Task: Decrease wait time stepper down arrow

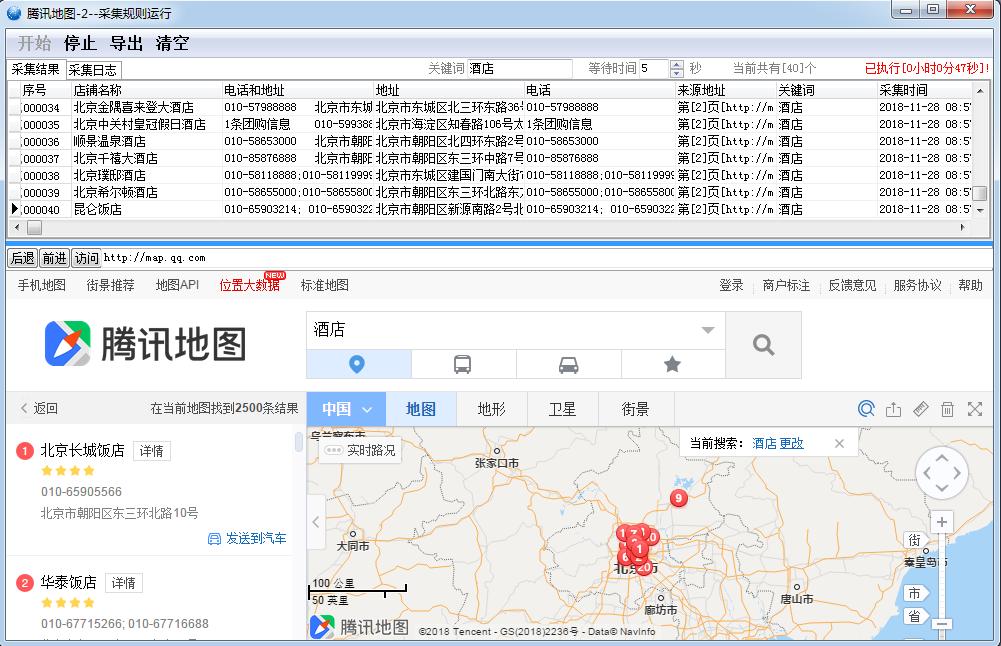Action: coord(677,73)
